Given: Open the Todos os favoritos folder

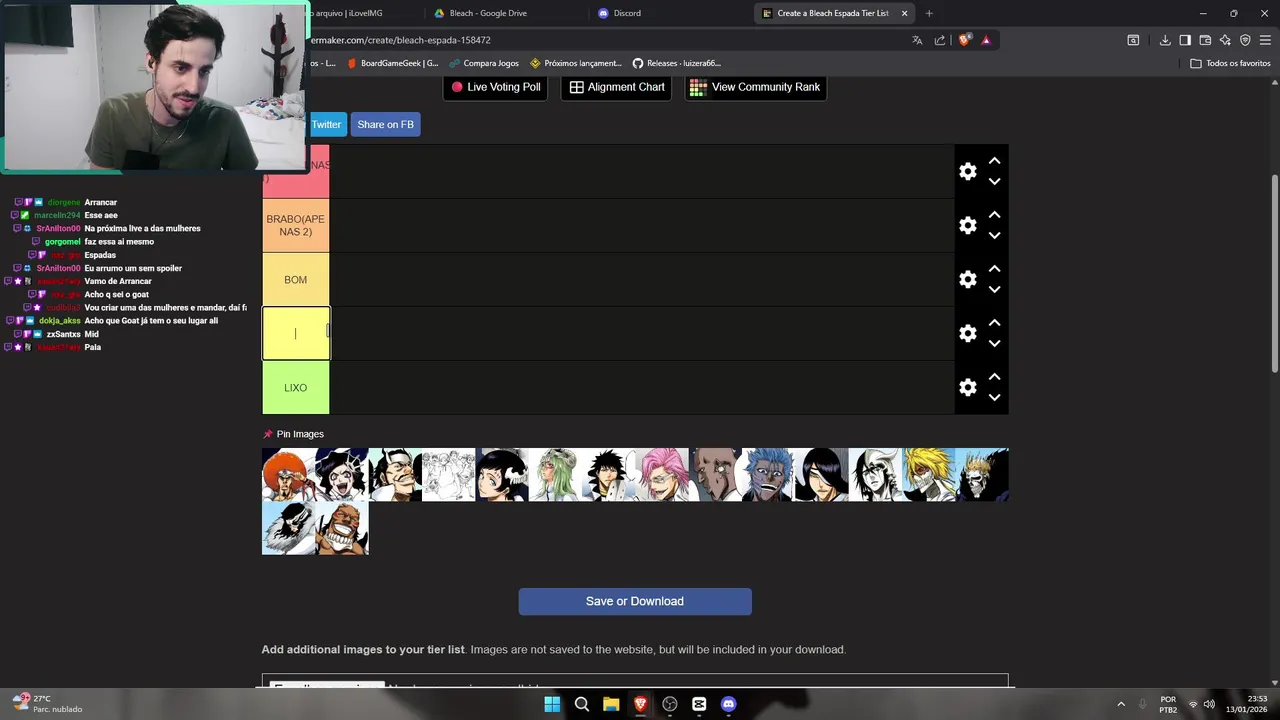Looking at the screenshot, I should 1230,63.
